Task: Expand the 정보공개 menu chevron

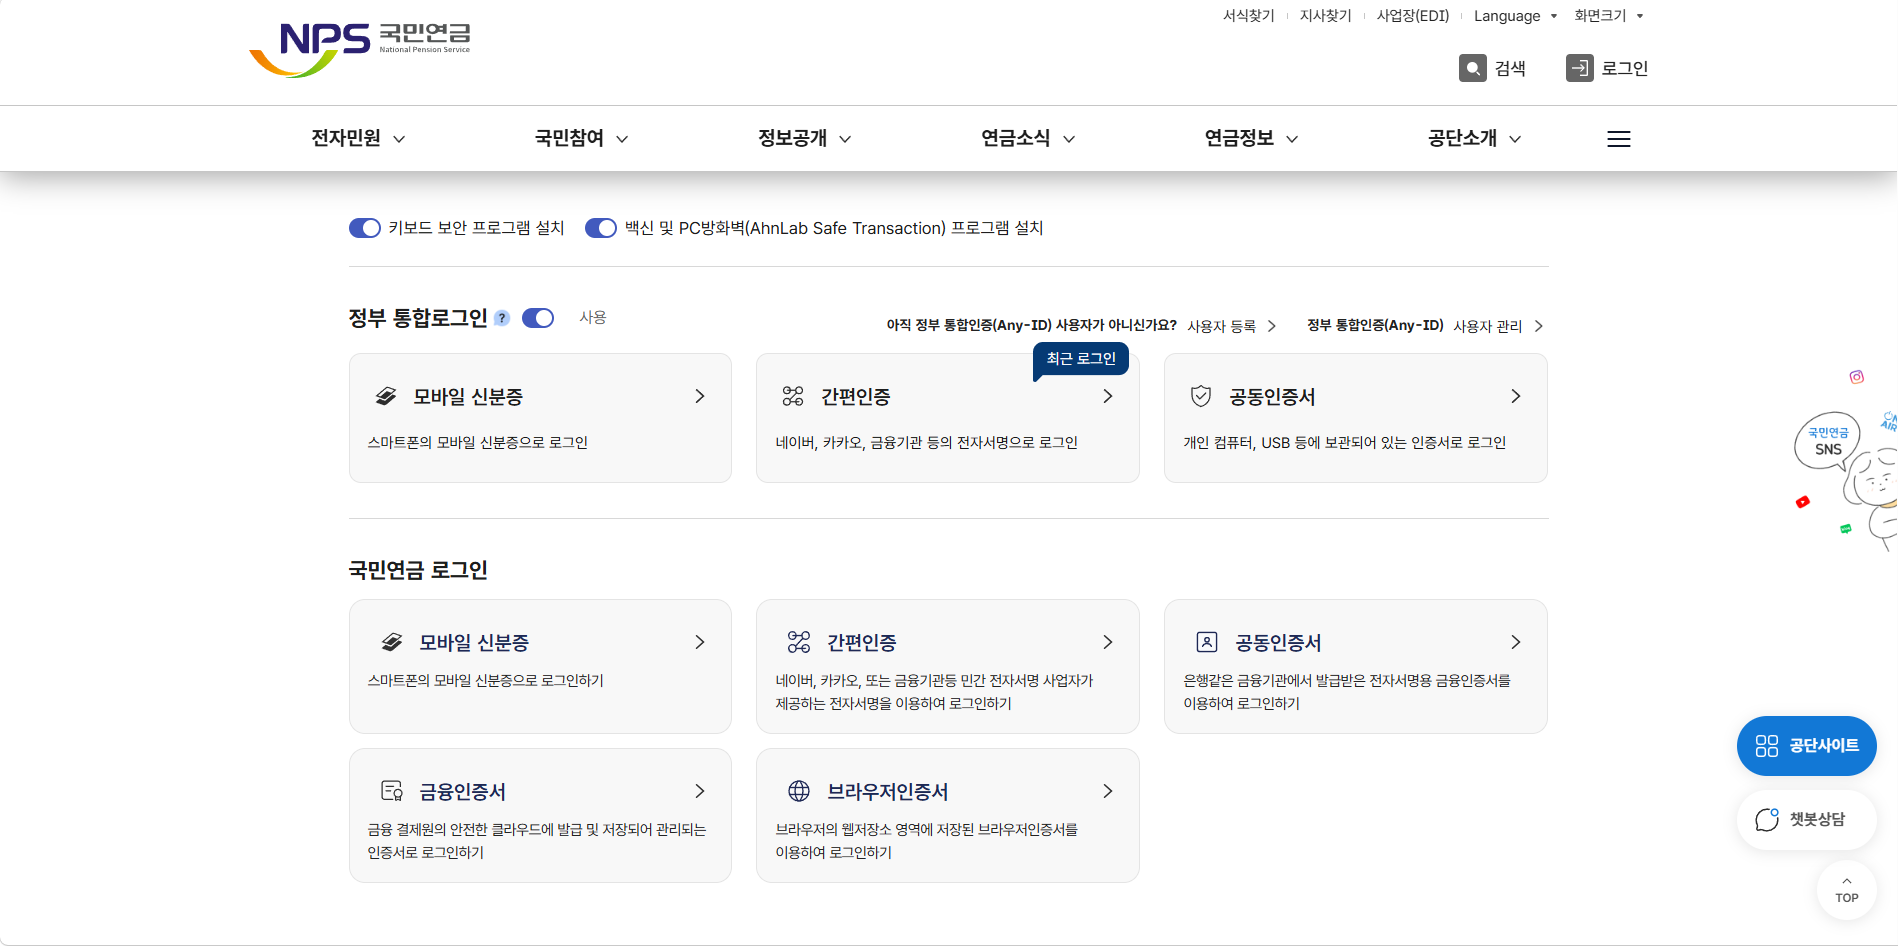Action: 845,139
